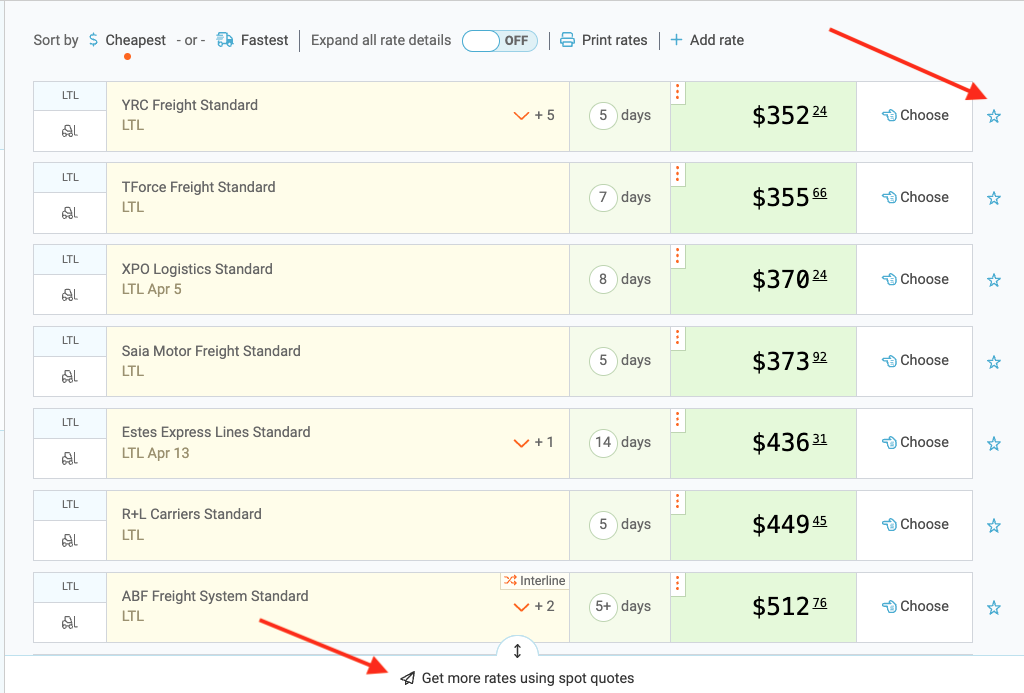
Task: Click Print rates
Action: click(614, 40)
